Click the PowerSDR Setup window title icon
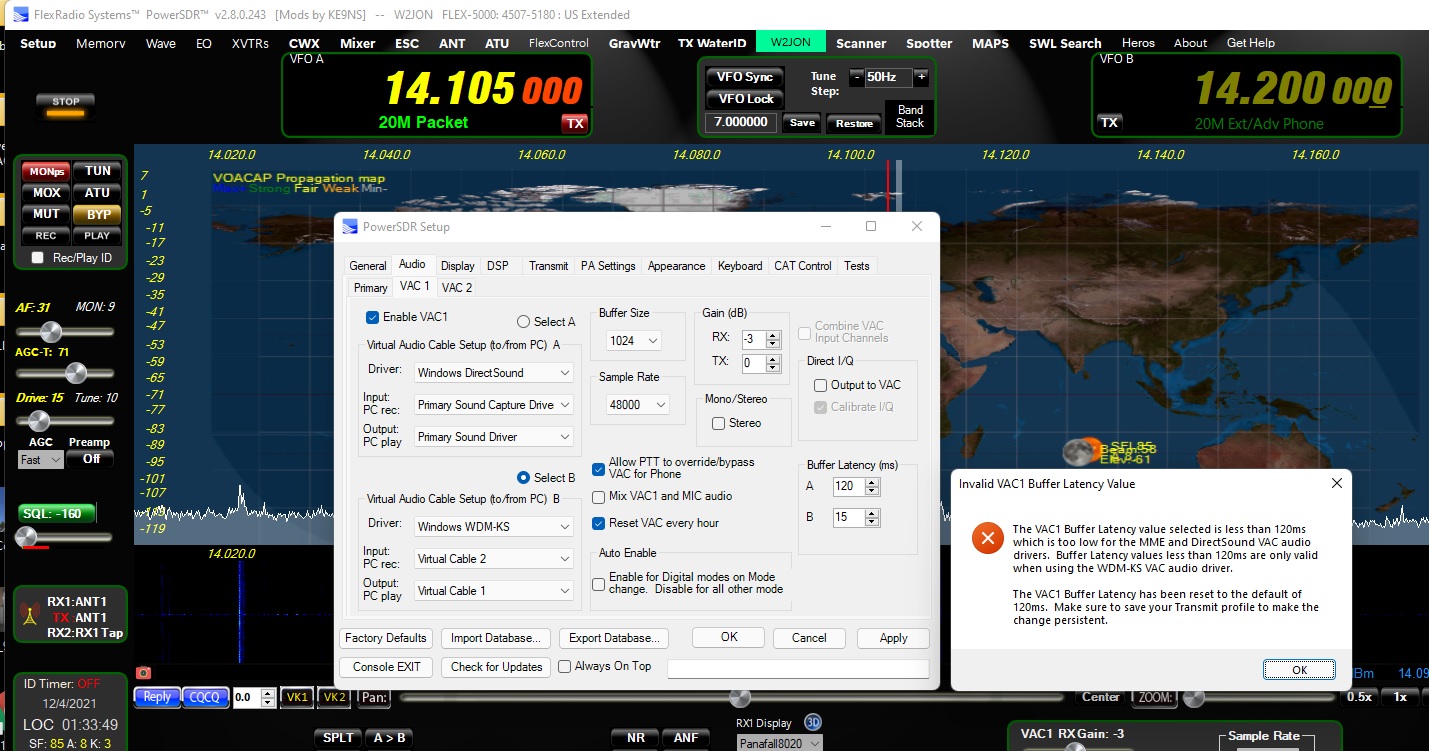The width and height of the screenshot is (1429, 751). click(350, 227)
